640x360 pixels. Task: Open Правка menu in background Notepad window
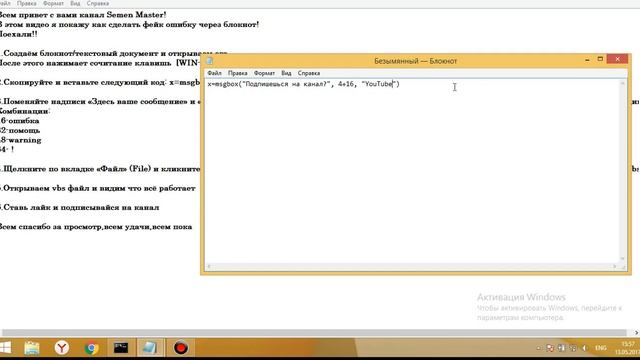(27, 3)
